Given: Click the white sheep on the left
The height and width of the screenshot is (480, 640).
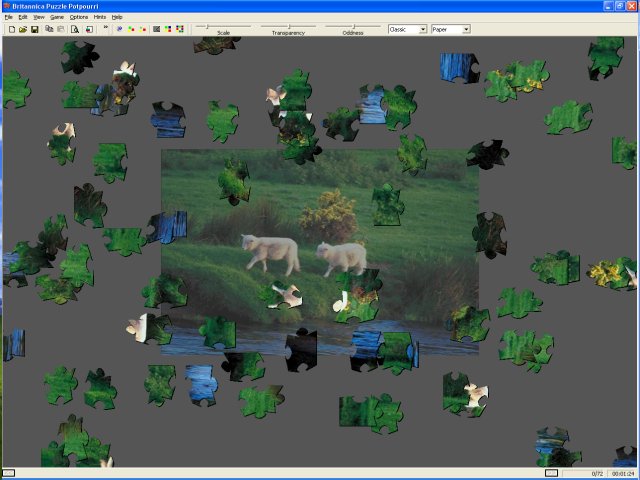Looking at the screenshot, I should tap(268, 251).
